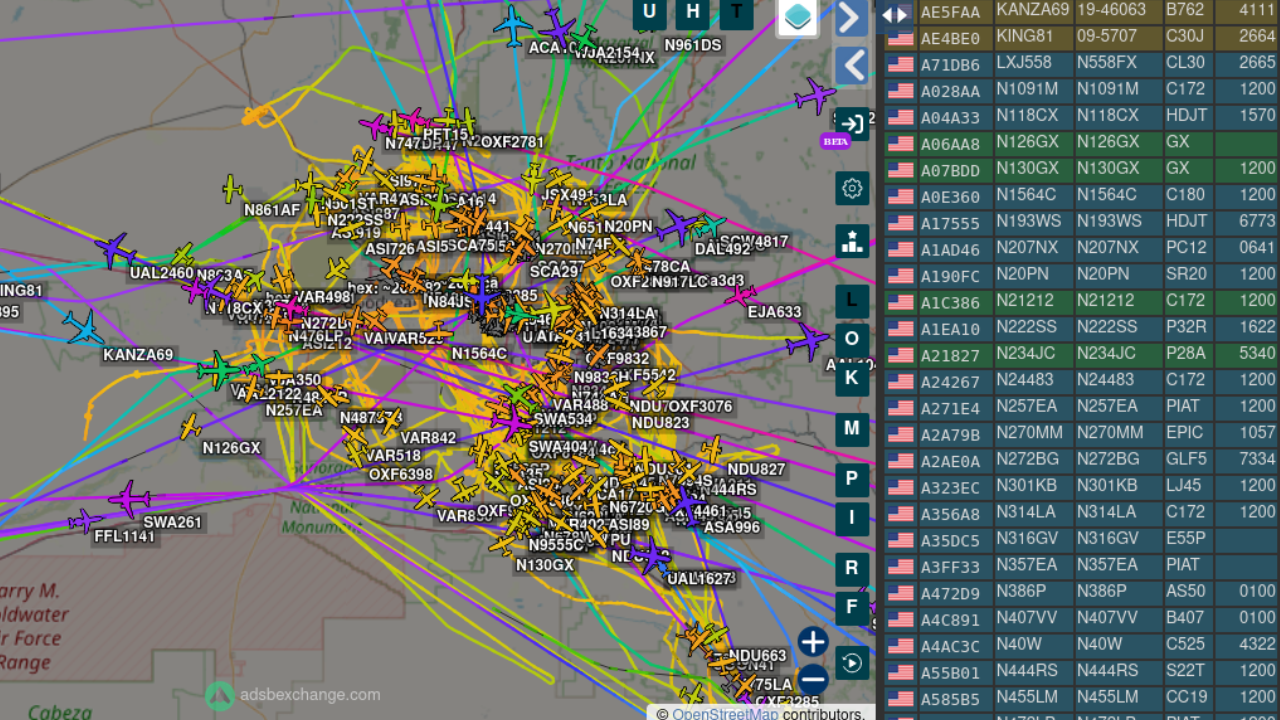Select the KANZA69 aircraft icon on map
The image size is (1280, 720).
point(83,327)
